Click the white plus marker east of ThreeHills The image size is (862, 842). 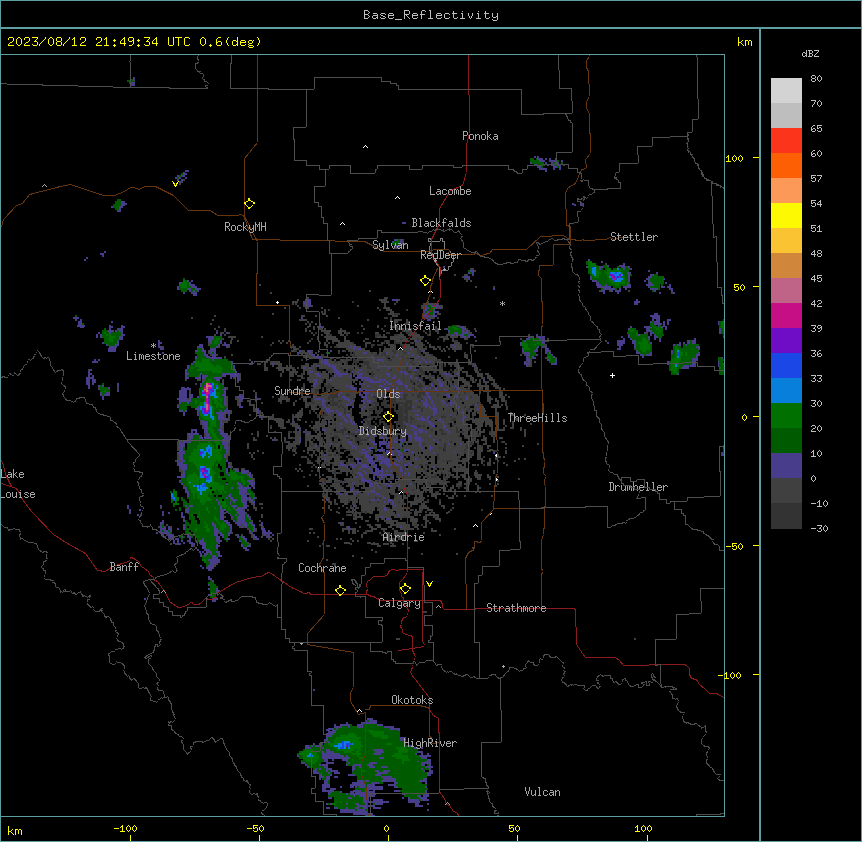point(612,375)
